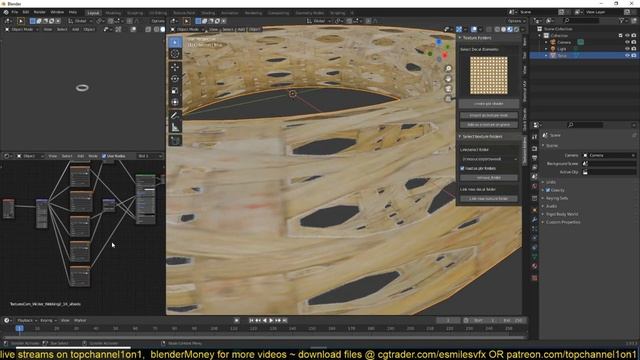The image size is (640, 360).
Task: Select the Cursor tool in viewport toolbar
Action: [175, 53]
